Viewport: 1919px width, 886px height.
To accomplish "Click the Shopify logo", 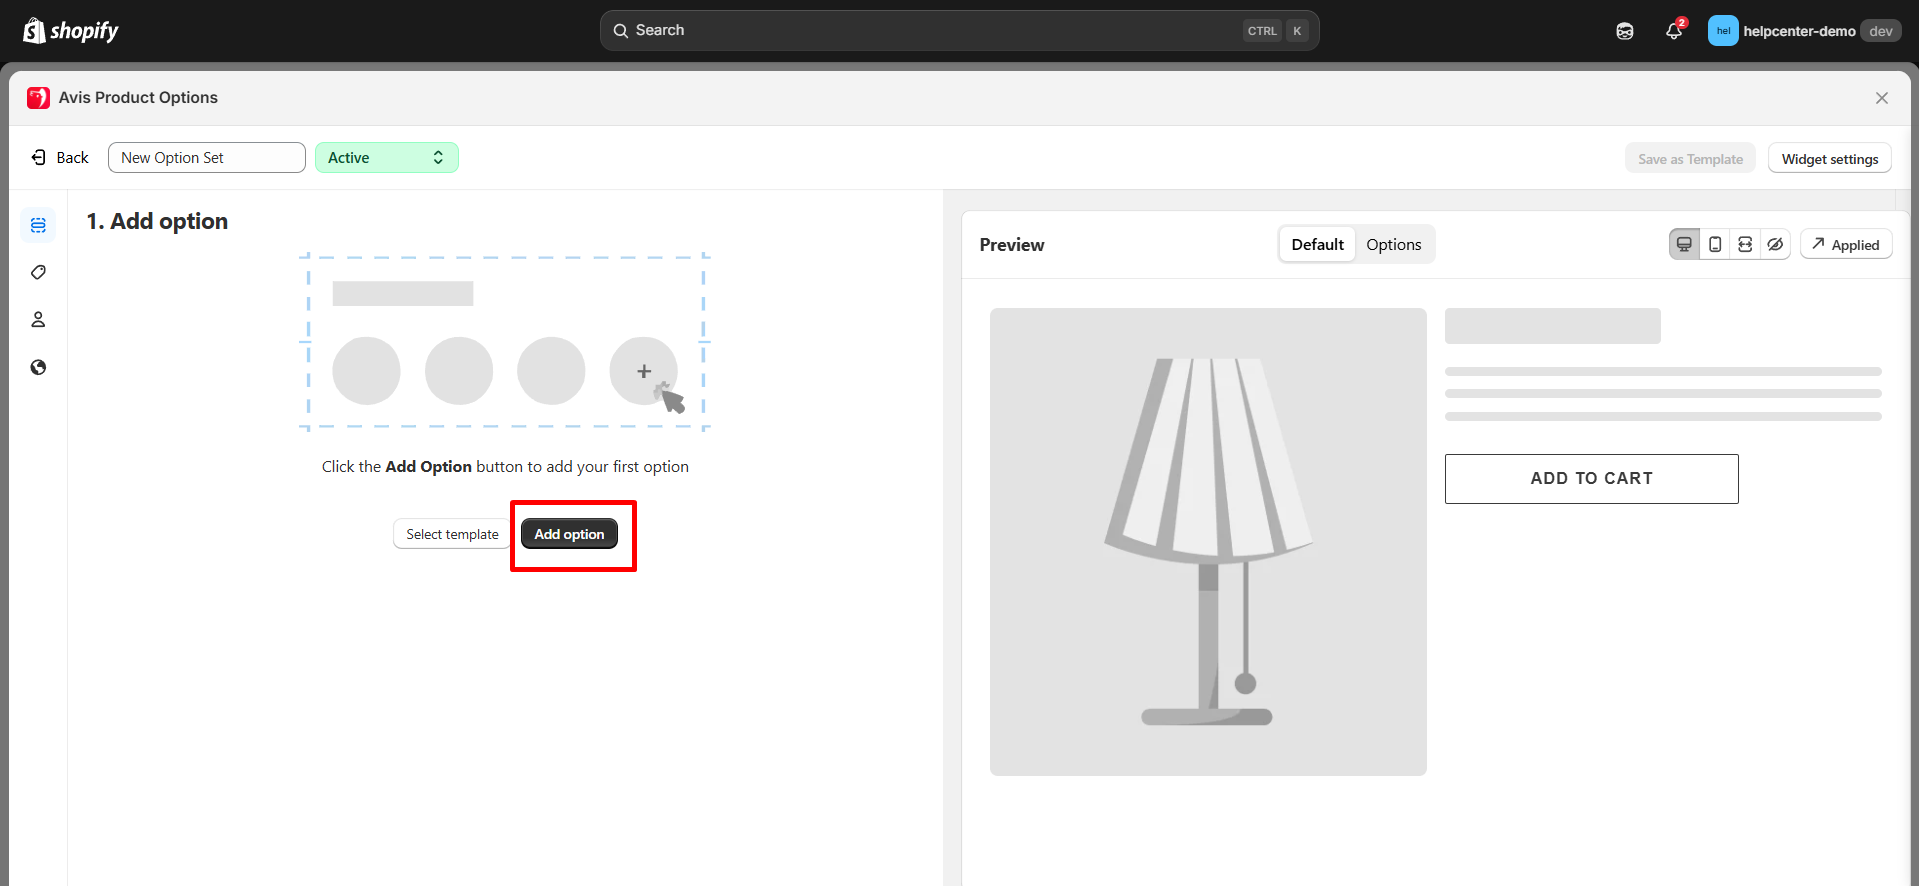I will point(70,31).
